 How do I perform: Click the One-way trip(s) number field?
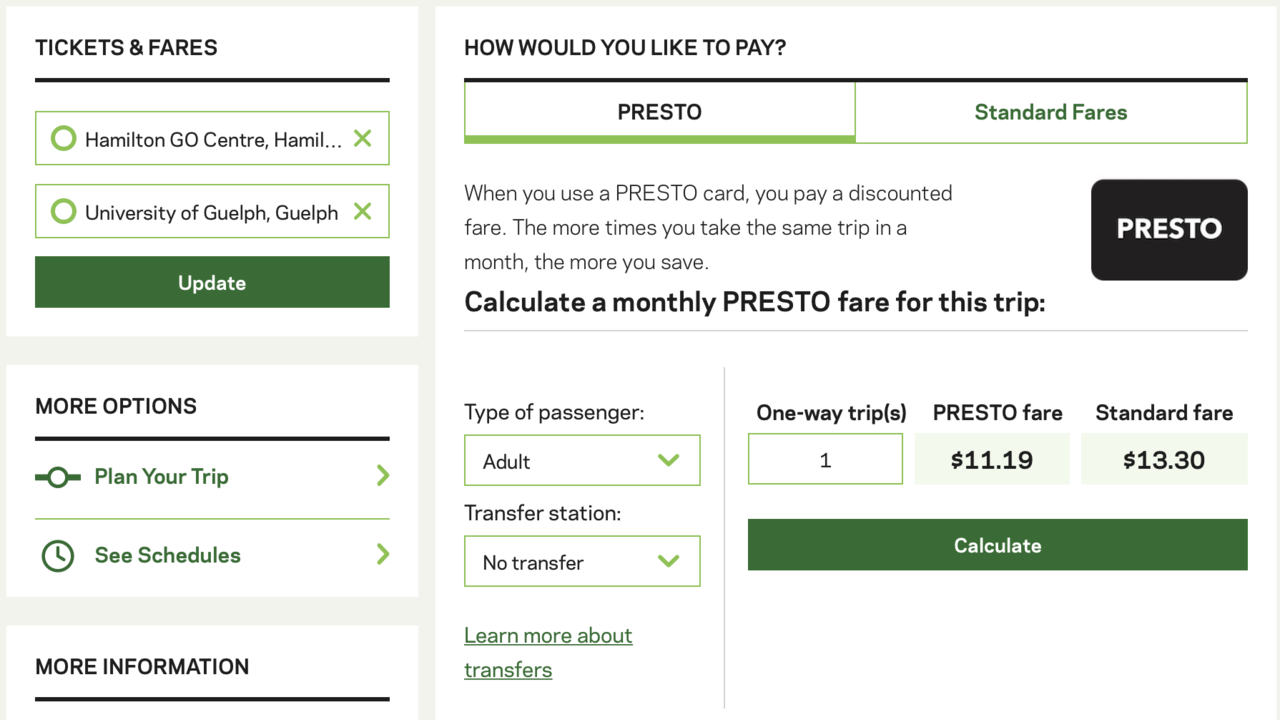point(825,460)
